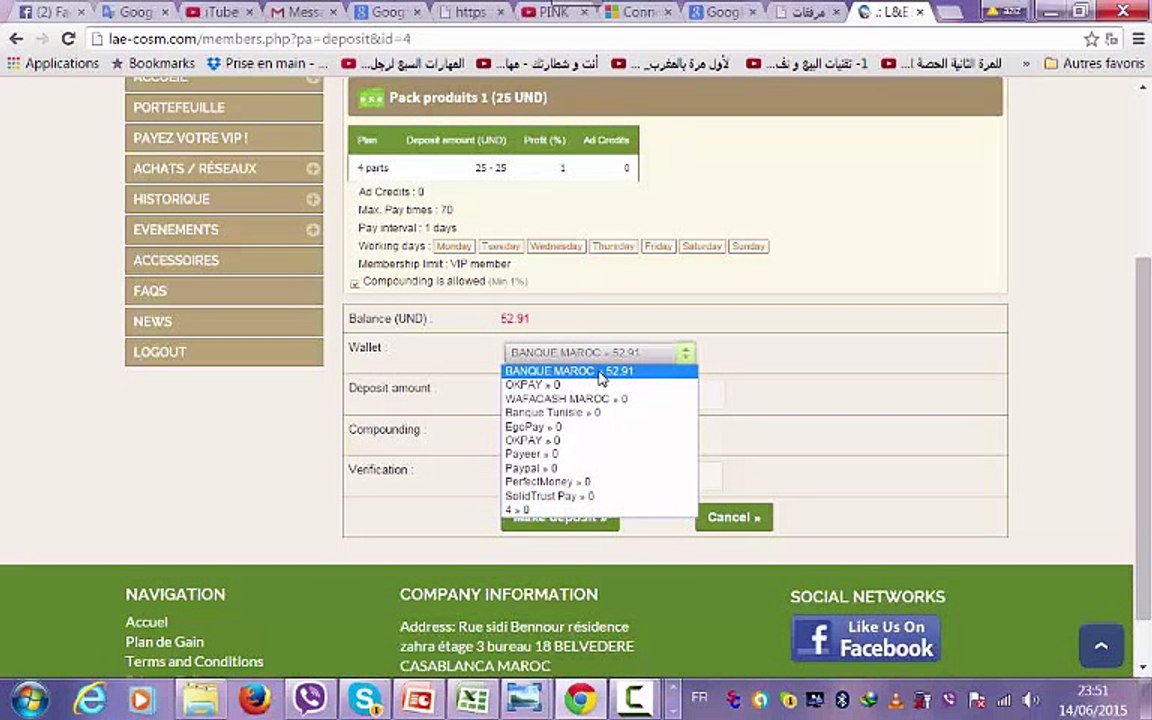
Task: Click the VLC cone tray icon
Action: (x=896, y=700)
